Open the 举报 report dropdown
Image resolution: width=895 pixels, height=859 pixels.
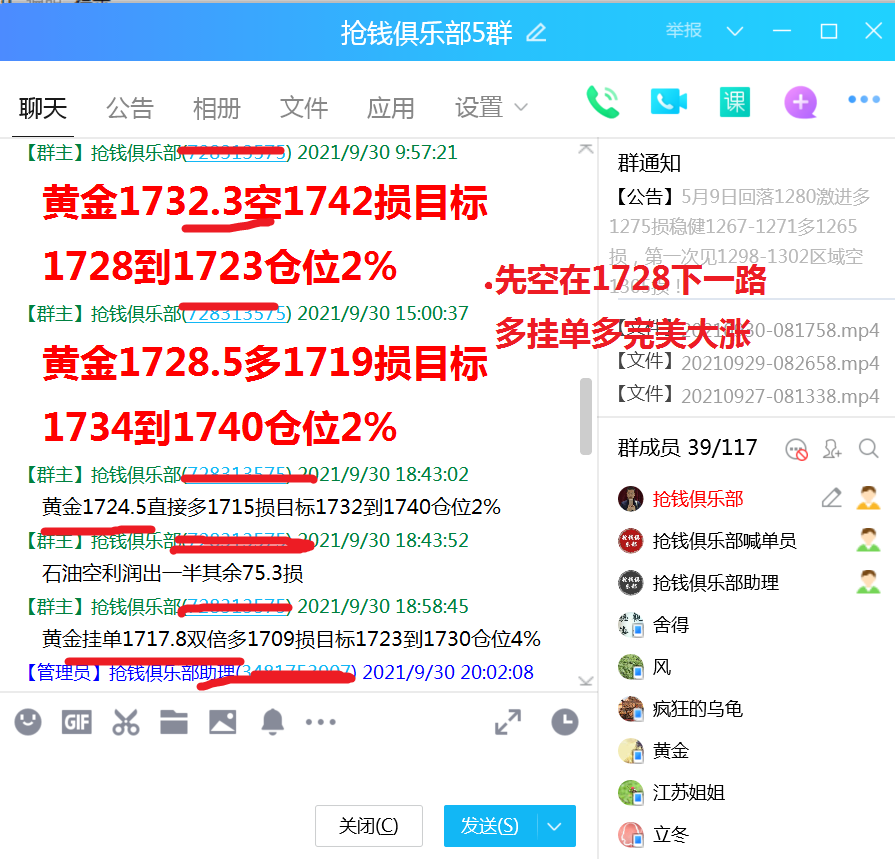tap(682, 30)
